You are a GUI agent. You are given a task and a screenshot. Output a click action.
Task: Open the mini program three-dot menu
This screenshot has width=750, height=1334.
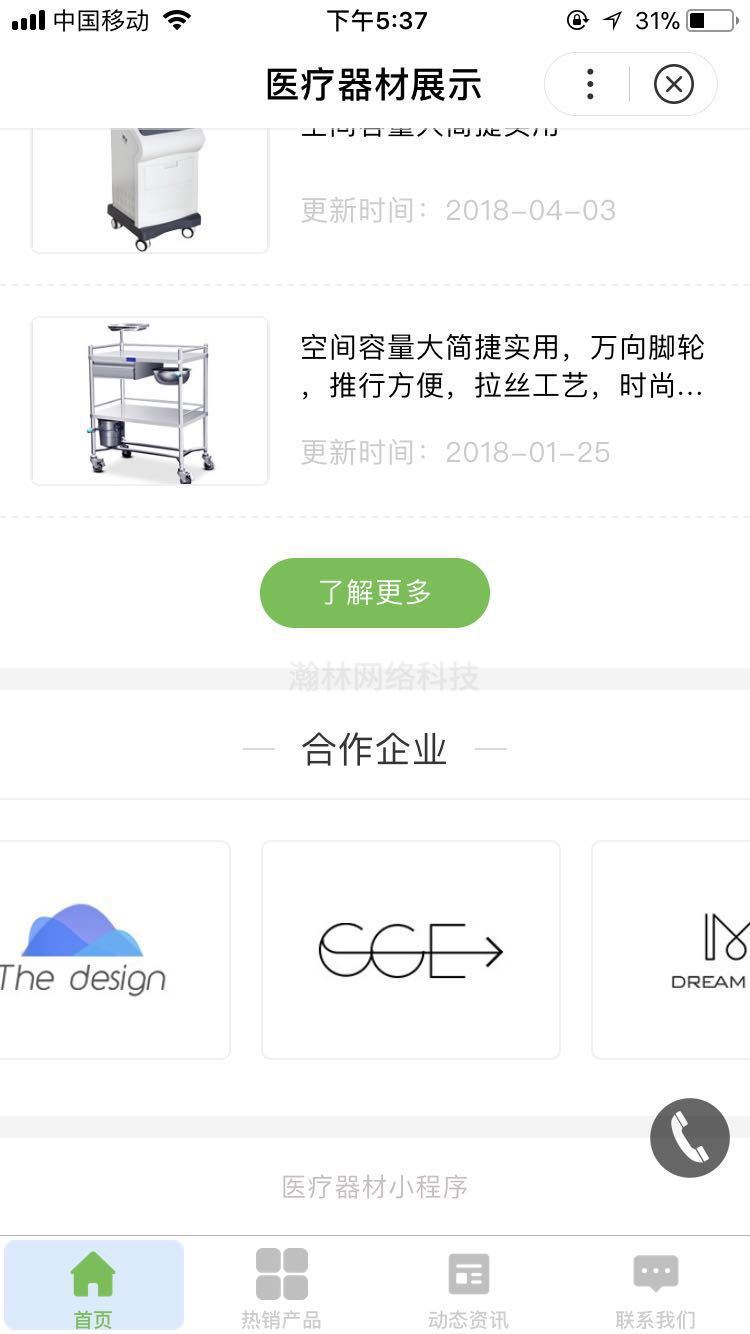point(590,84)
